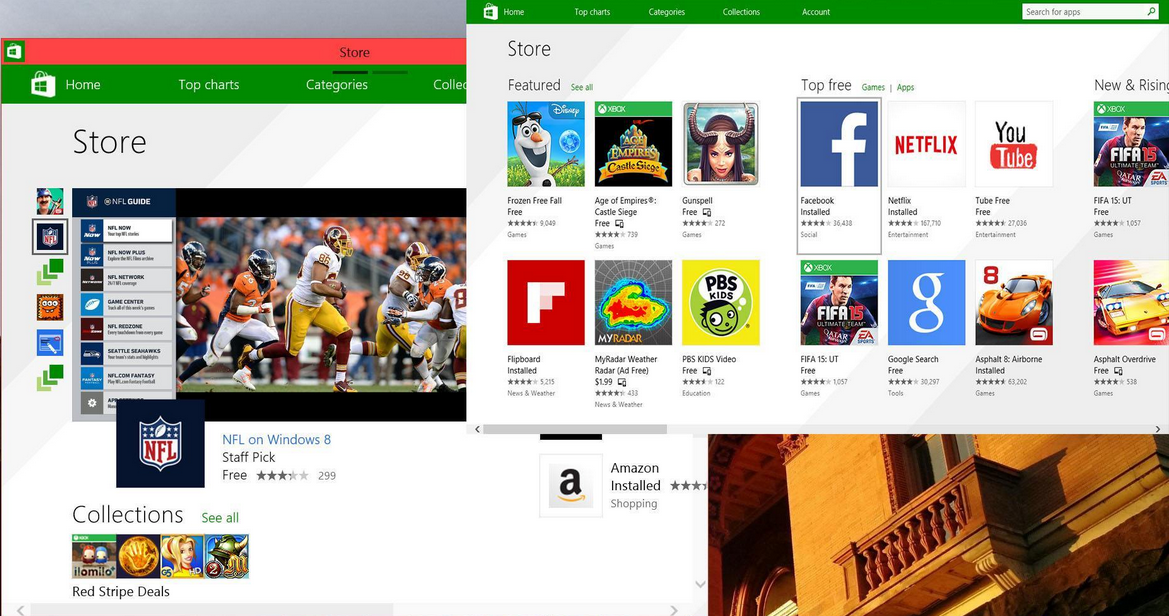Image resolution: width=1169 pixels, height=616 pixels.
Task: Select the NFL thumbnail in spotlight strip
Action: tap(50, 236)
